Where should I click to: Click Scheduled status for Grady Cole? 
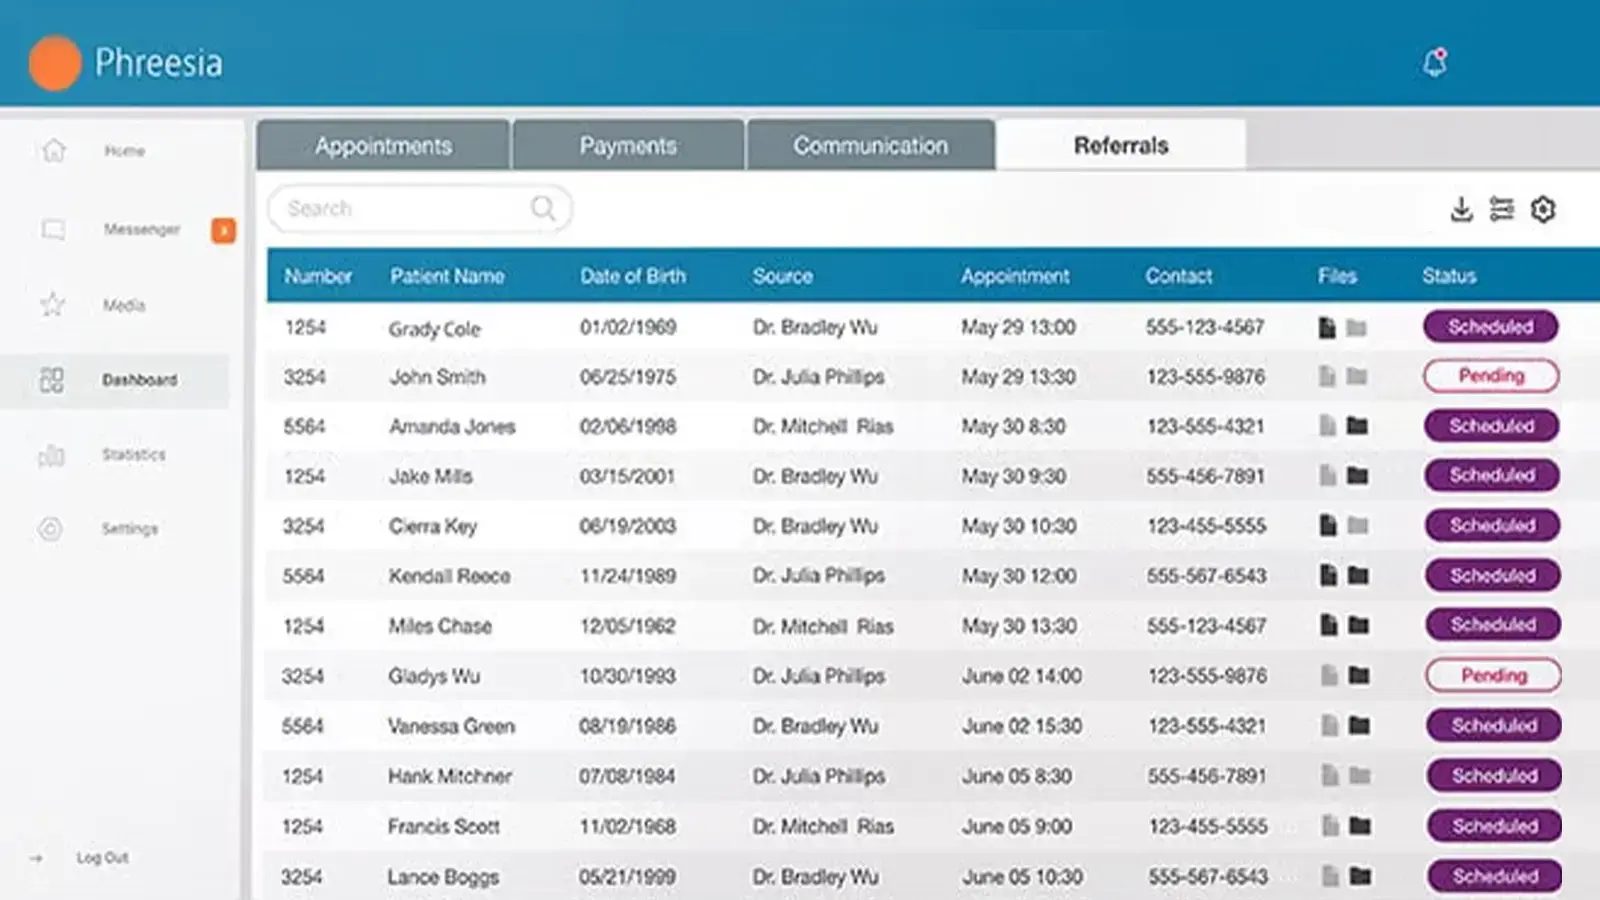1491,327
